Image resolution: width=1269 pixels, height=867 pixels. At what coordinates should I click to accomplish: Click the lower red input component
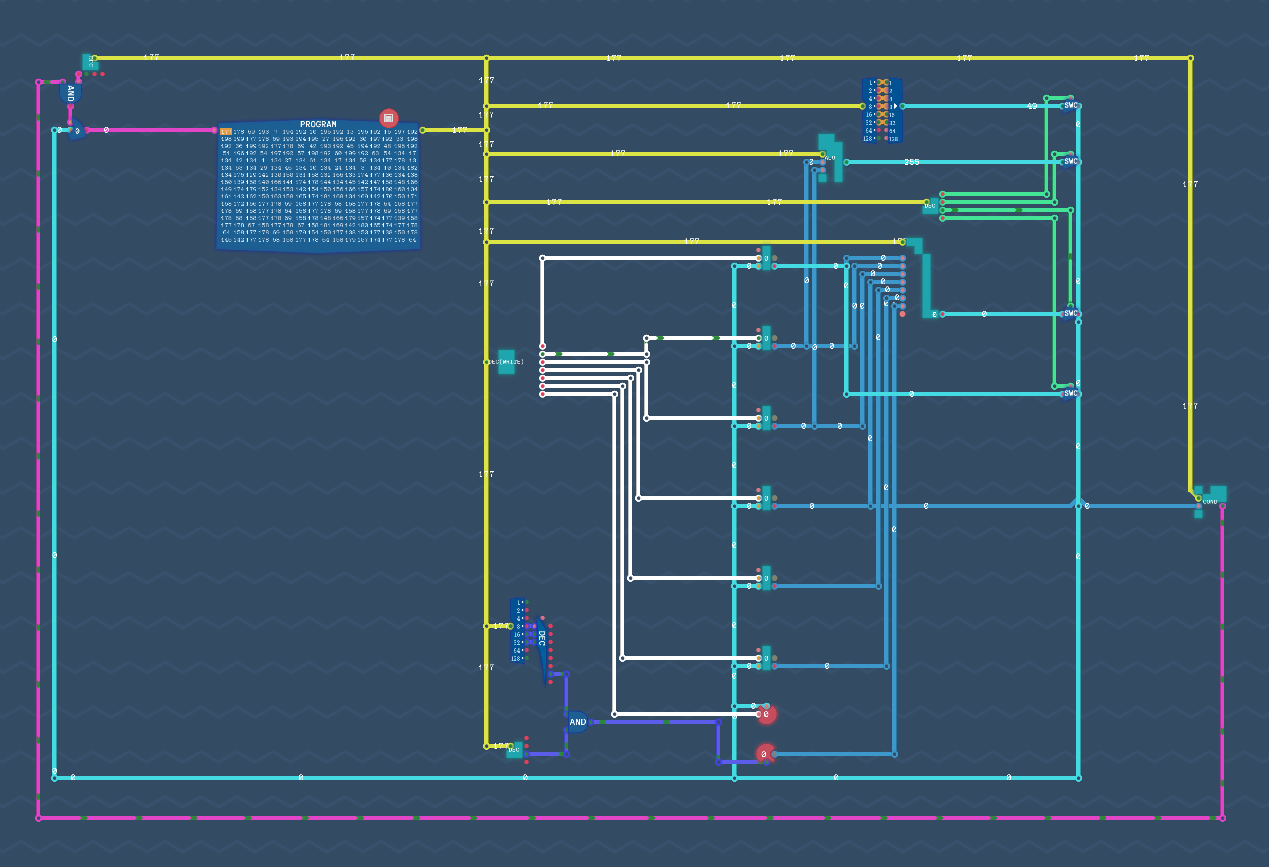pyautogui.click(x=764, y=753)
